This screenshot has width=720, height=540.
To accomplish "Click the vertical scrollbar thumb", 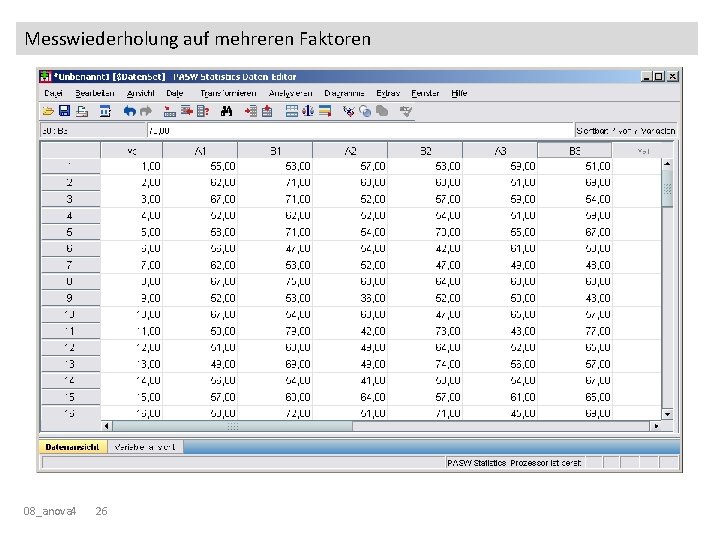I will coord(667,189).
